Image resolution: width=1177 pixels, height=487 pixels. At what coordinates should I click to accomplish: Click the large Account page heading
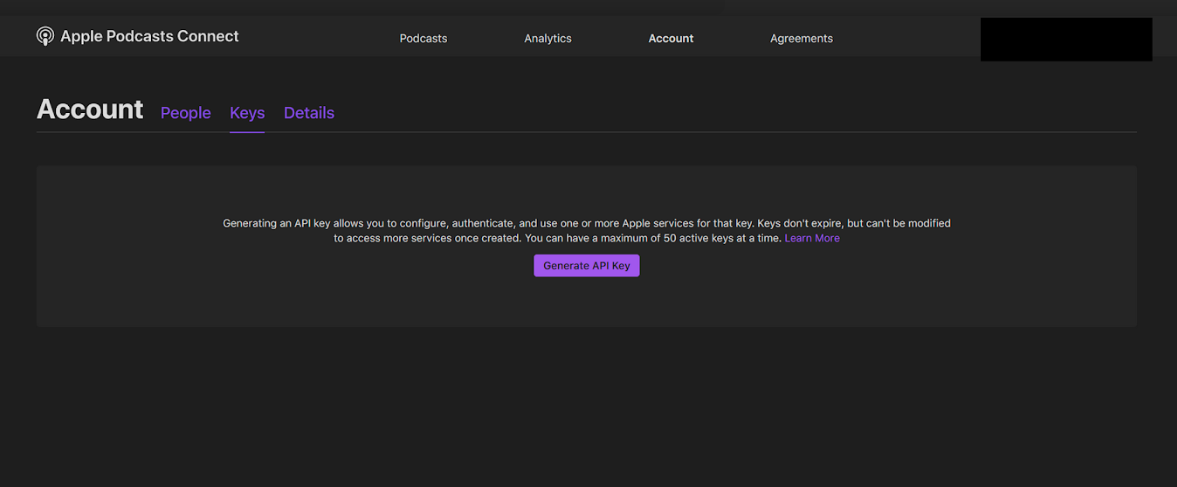(90, 109)
